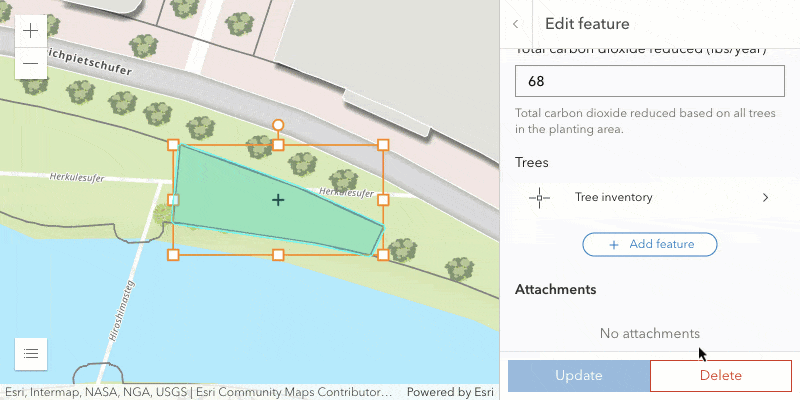Zoom in on the map
The width and height of the screenshot is (800, 400).
pyautogui.click(x=30, y=31)
